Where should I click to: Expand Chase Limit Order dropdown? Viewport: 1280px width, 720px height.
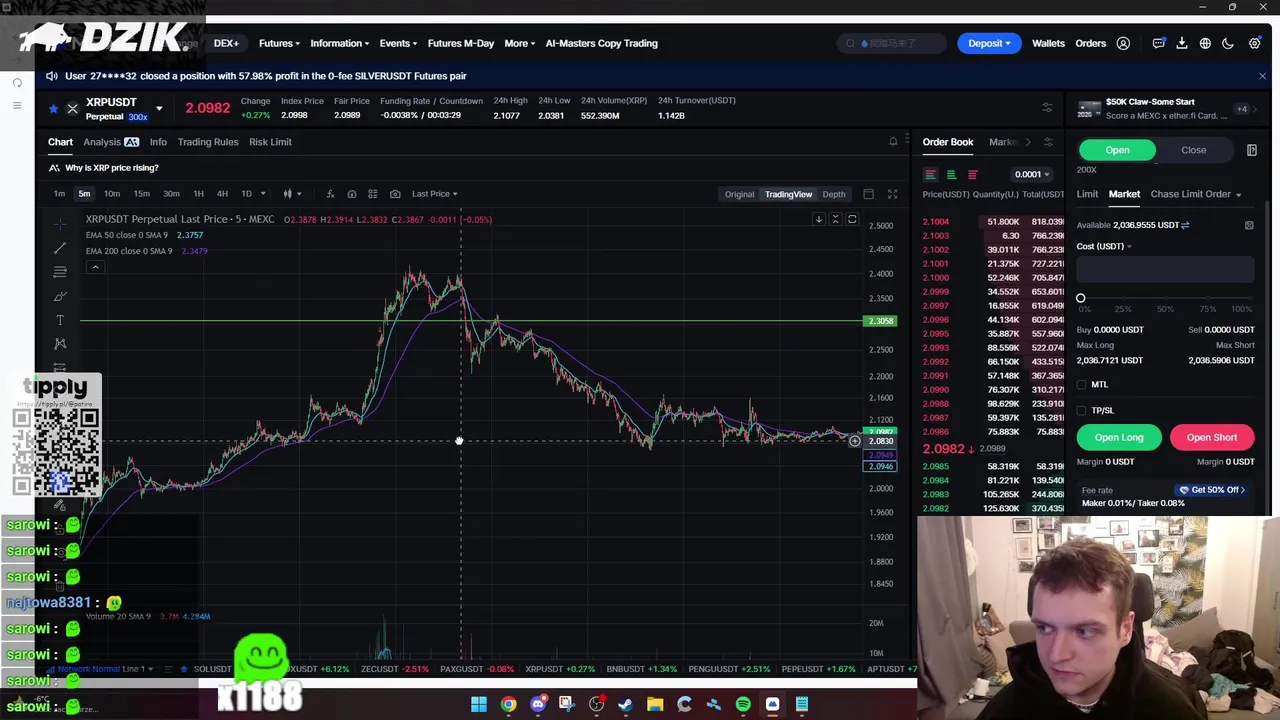(1196, 194)
